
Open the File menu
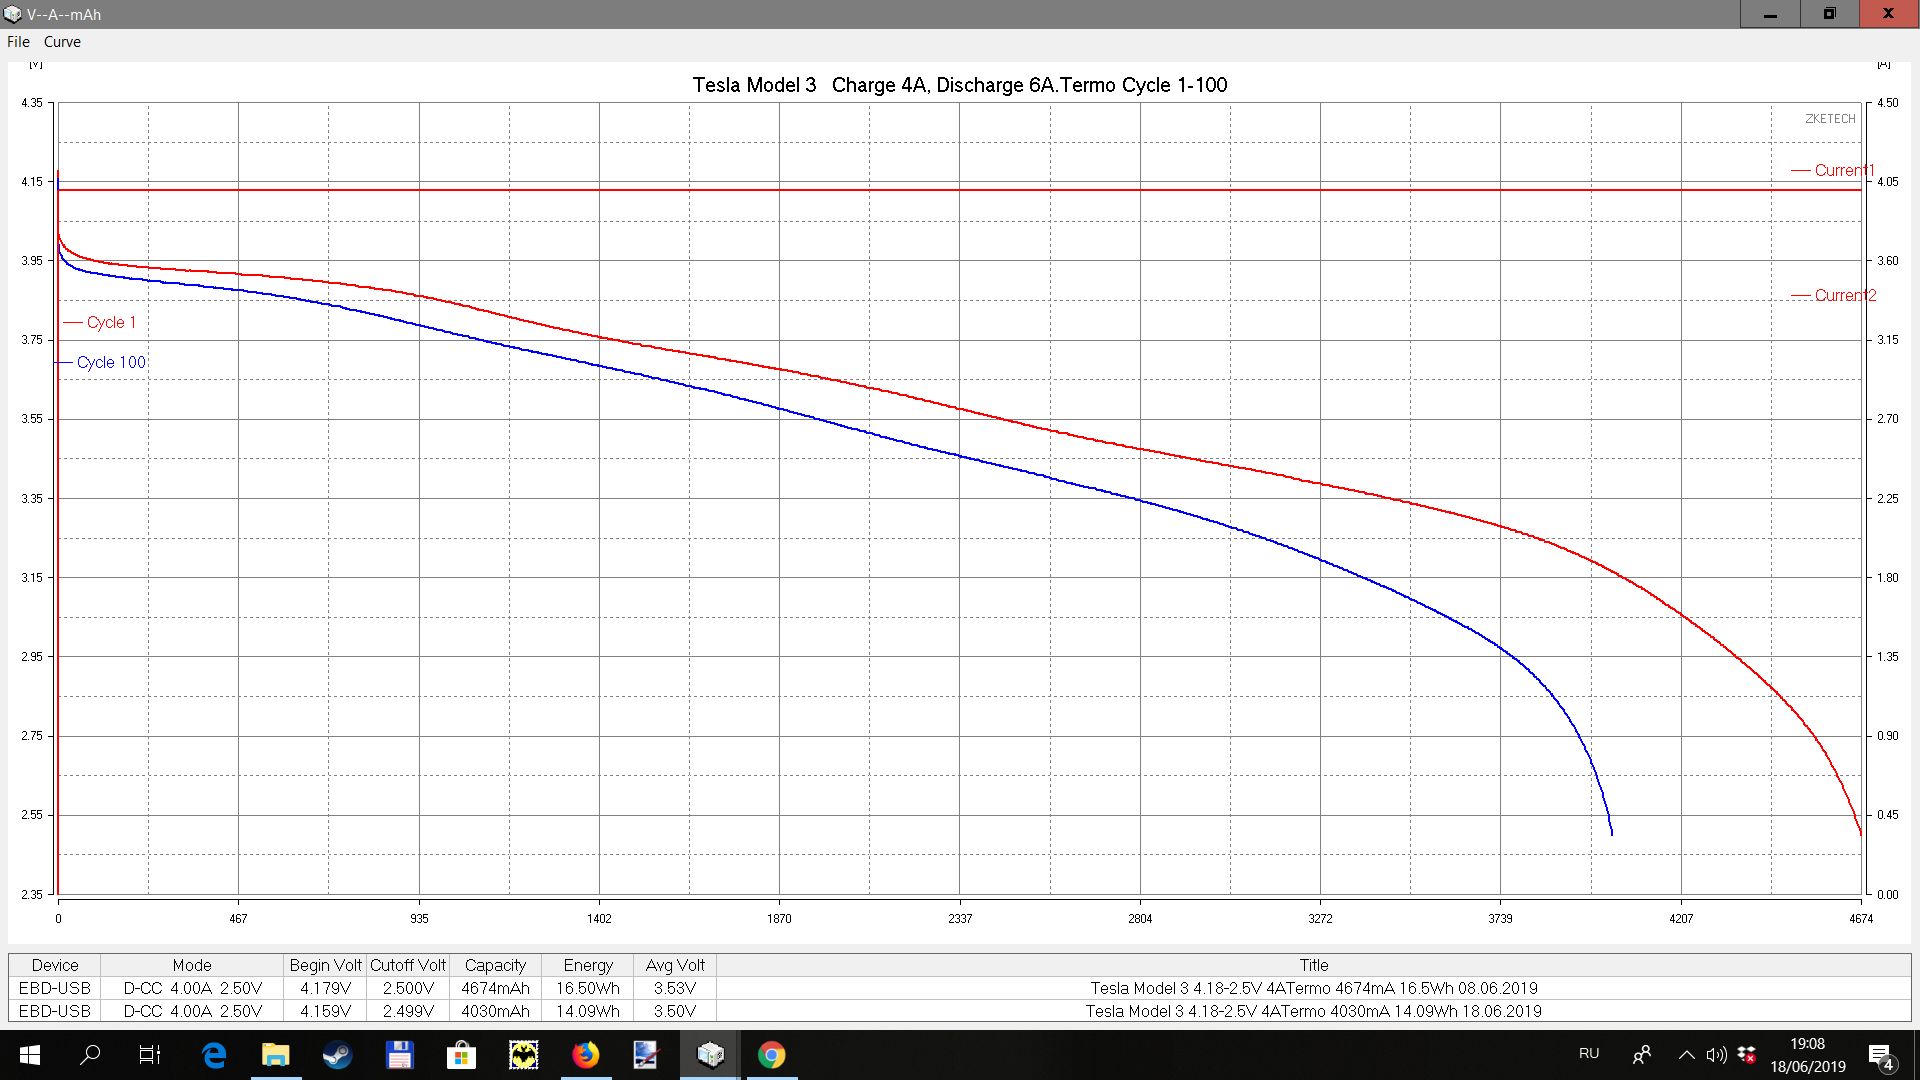pos(18,42)
